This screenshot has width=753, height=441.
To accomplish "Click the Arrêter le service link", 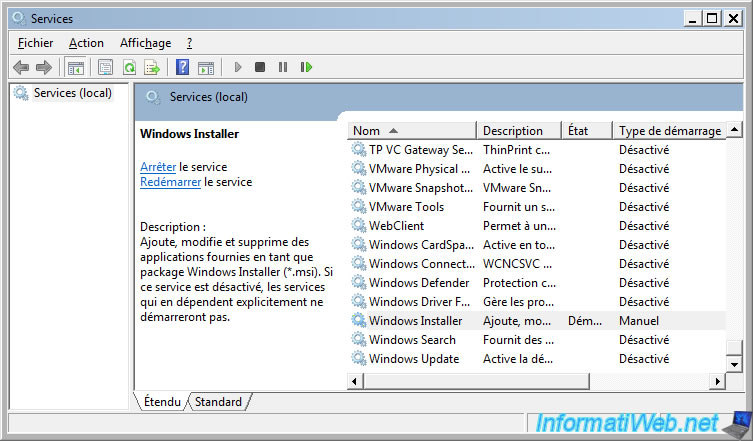I will coord(158,167).
